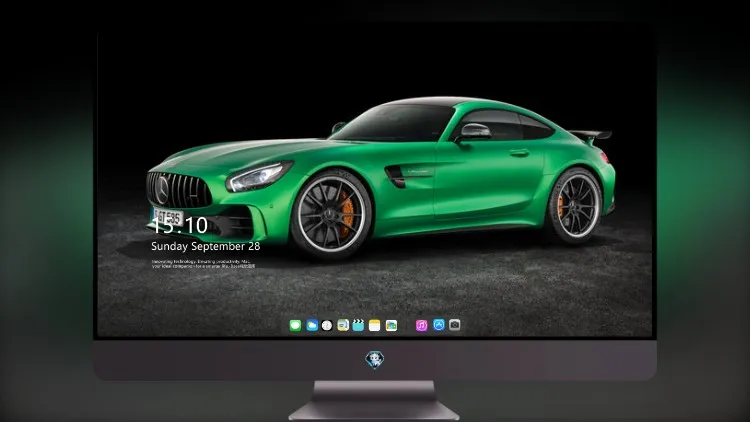The image size is (750, 422).
Task: Click the "Sunday September 28" date text
Action: pyautogui.click(x=206, y=246)
